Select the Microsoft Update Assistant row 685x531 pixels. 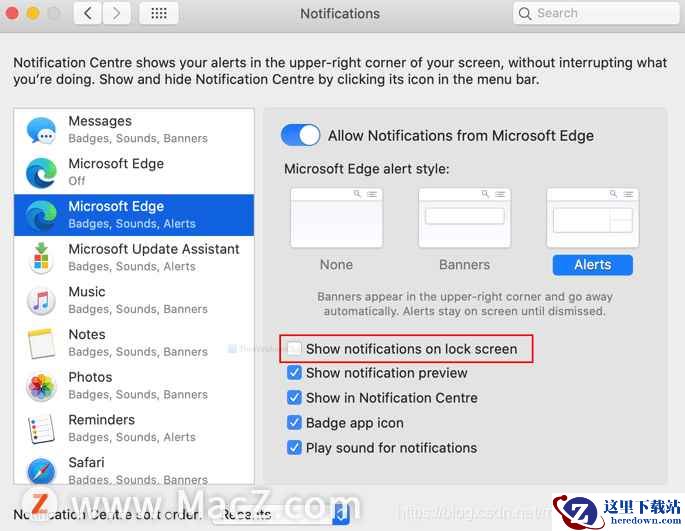pos(134,258)
